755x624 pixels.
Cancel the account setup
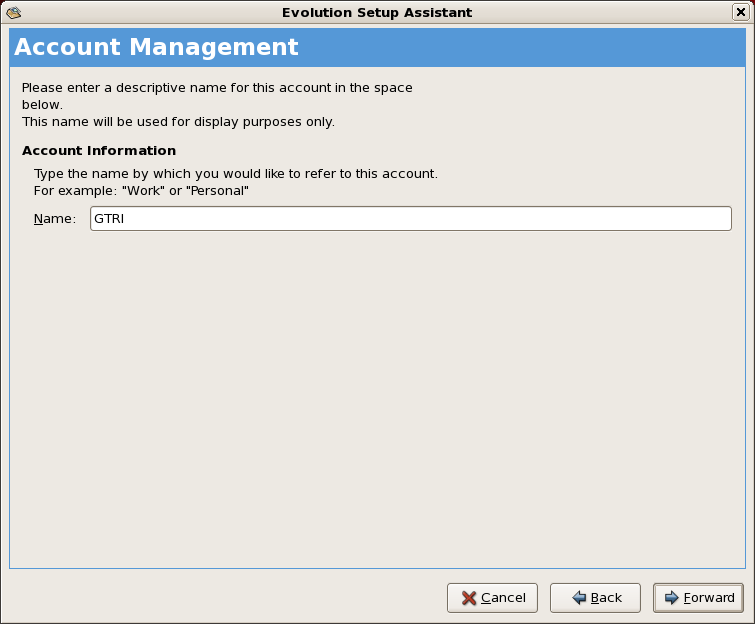(x=492, y=598)
